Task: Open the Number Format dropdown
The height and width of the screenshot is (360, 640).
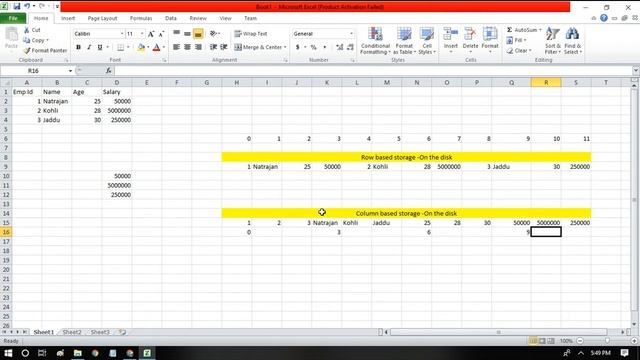Action: (351, 34)
